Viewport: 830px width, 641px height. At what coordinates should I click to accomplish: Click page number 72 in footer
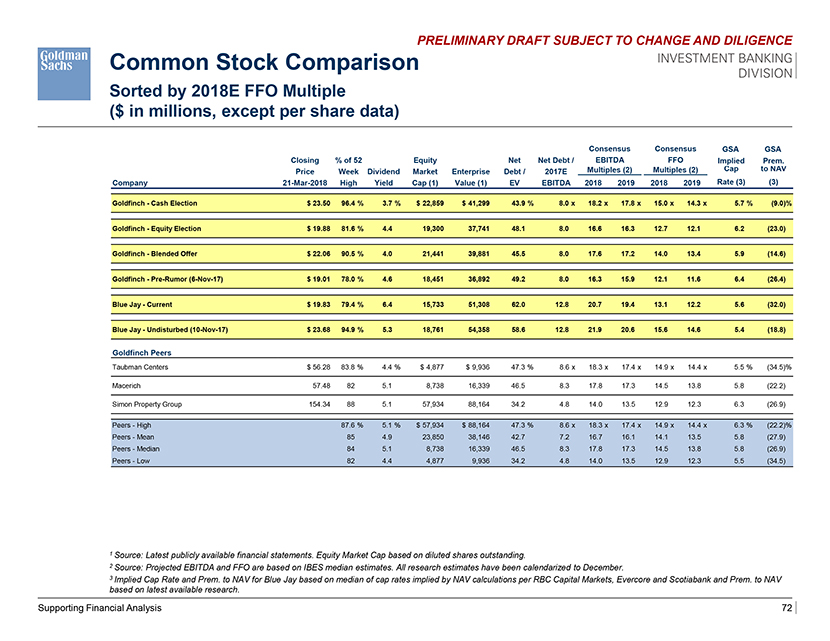[x=788, y=607]
